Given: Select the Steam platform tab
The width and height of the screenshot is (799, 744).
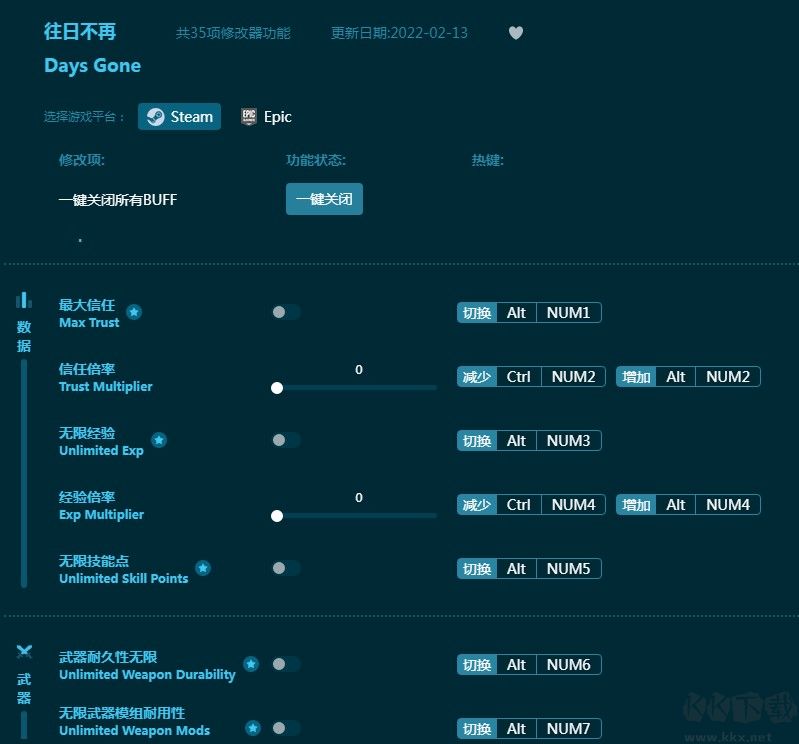Looking at the screenshot, I should pyautogui.click(x=179, y=117).
